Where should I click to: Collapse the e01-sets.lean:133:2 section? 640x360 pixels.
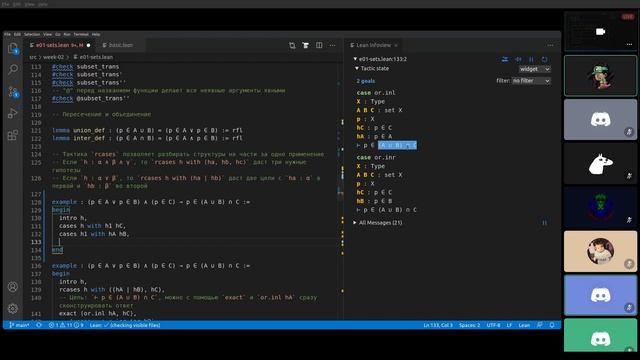355,59
